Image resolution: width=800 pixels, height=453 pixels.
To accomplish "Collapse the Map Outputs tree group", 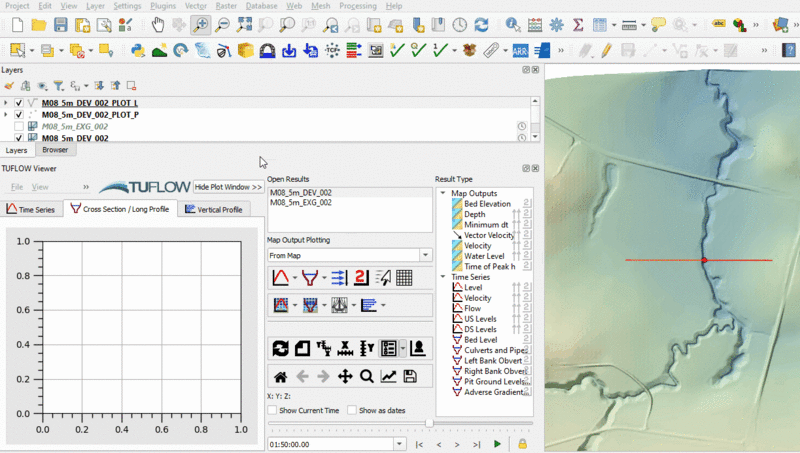I will pyautogui.click(x=443, y=193).
